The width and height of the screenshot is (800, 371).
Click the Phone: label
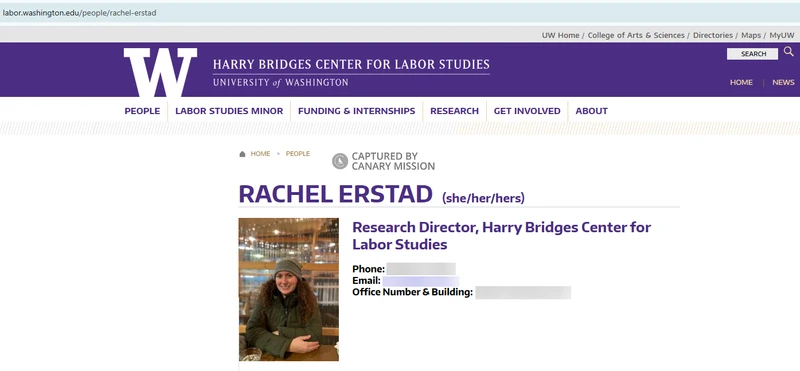(368, 269)
